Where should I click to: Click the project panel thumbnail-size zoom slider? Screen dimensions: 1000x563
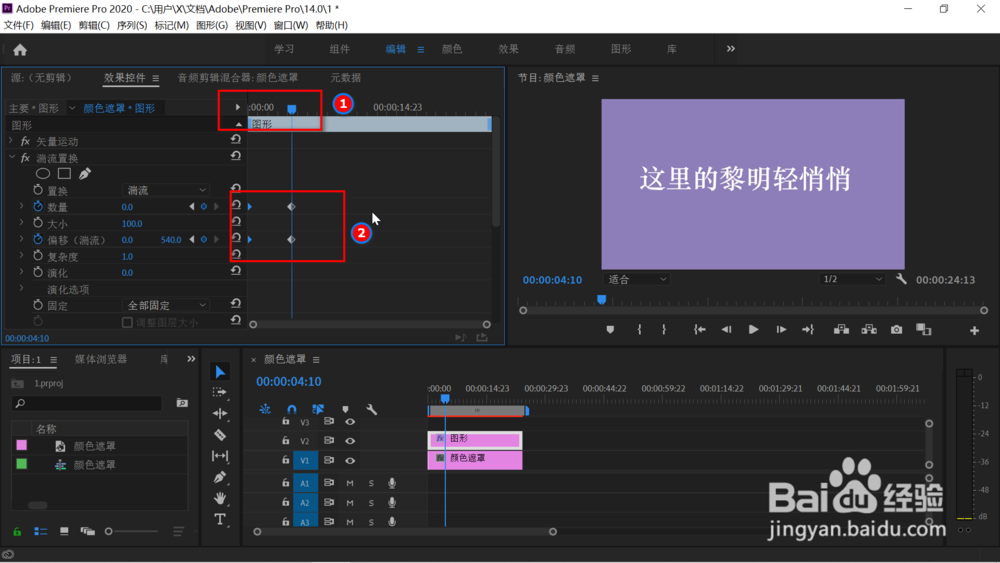pos(133,531)
